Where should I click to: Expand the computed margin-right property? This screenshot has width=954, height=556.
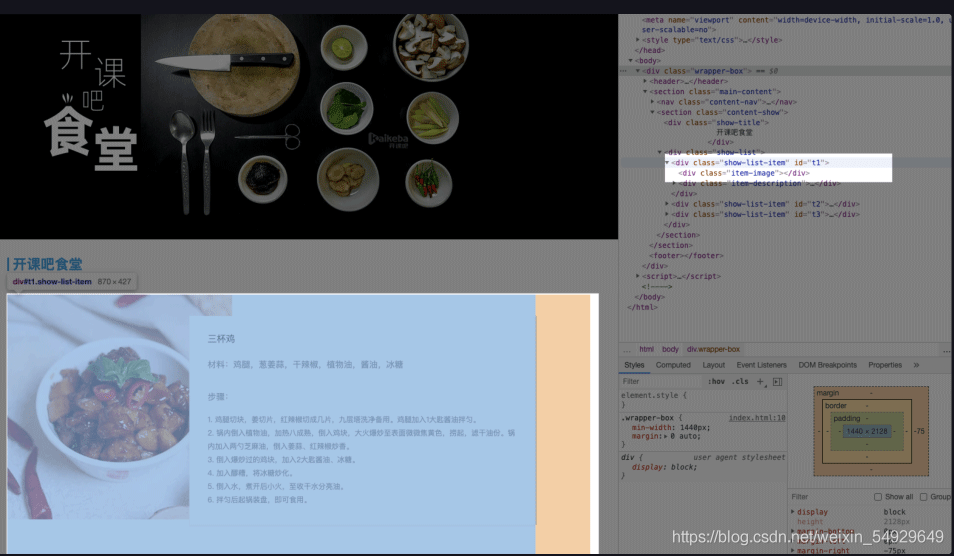tap(793, 551)
